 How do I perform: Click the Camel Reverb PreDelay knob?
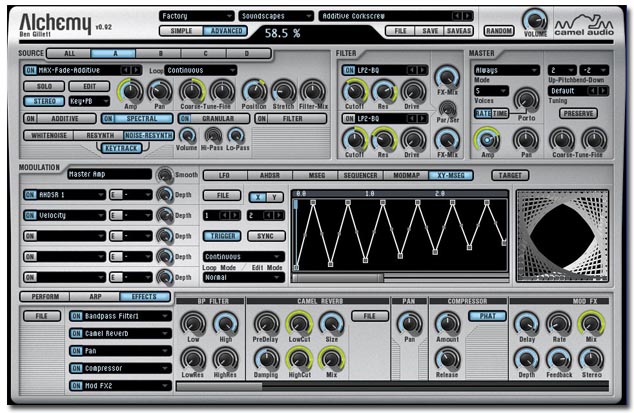(x=266, y=324)
